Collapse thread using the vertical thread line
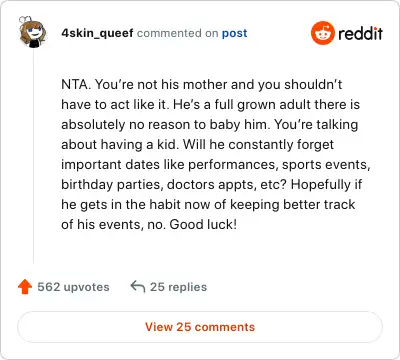Screen dimensions: 400x360 click(x=33, y=155)
